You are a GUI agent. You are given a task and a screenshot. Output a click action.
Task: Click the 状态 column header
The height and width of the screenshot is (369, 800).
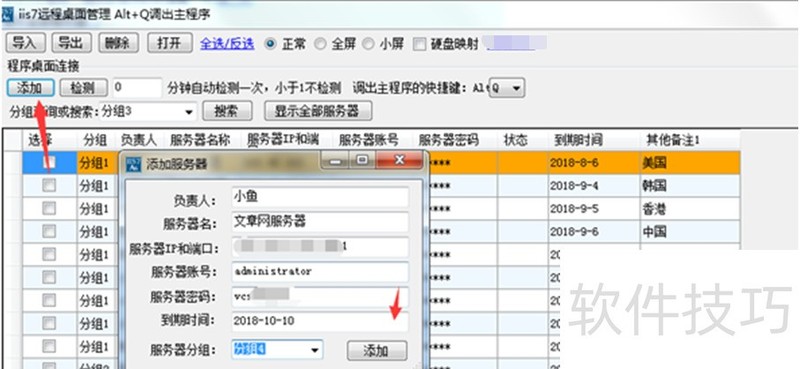coord(515,140)
